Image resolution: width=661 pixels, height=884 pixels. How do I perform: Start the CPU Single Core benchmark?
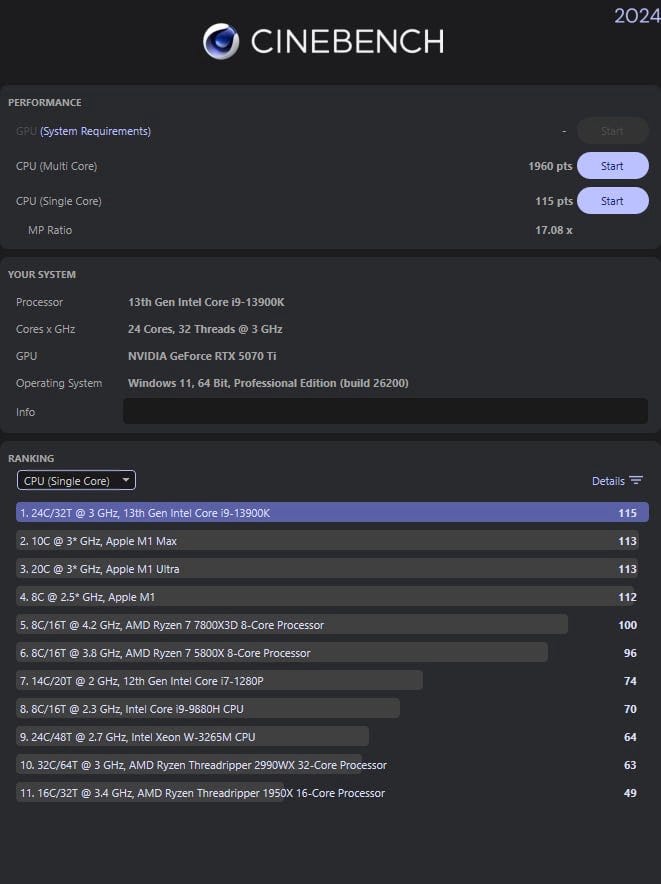(612, 201)
